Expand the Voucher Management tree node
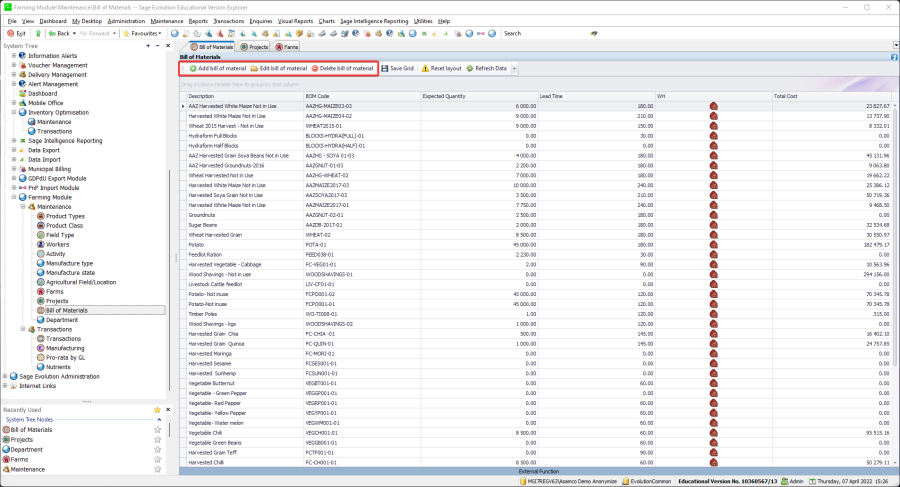The width and height of the screenshot is (900, 487). point(14,65)
